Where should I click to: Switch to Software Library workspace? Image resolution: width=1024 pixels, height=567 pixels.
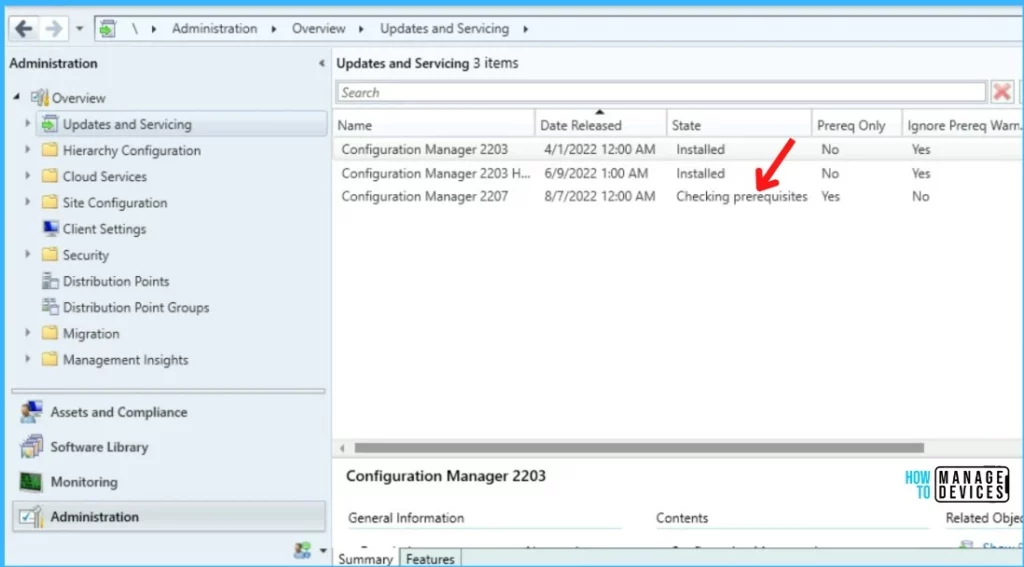point(168,447)
